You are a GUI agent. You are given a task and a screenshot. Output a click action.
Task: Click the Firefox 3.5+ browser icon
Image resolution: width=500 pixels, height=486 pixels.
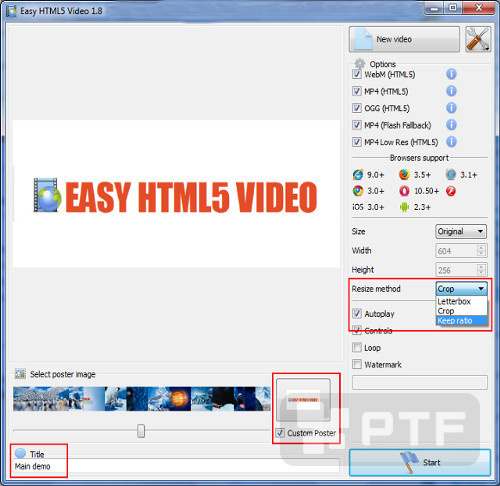404,174
